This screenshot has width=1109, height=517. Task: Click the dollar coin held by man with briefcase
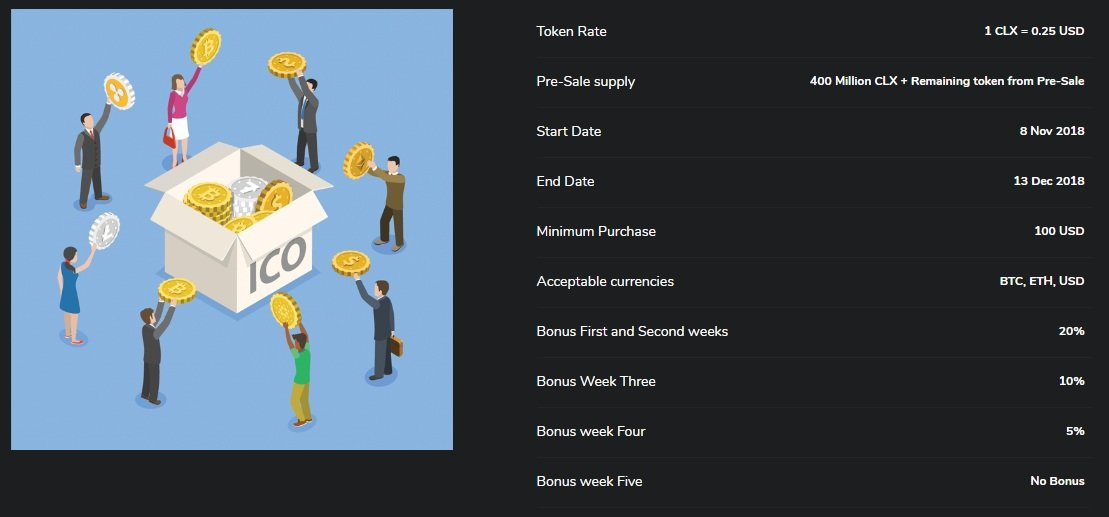pyautogui.click(x=351, y=263)
